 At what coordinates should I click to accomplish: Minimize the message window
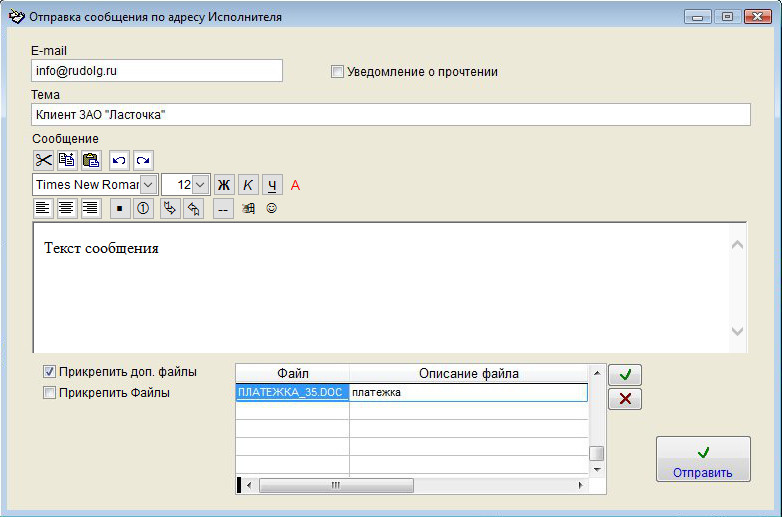coord(698,17)
